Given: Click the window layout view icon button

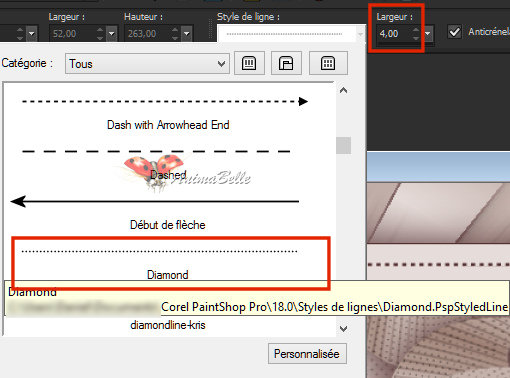Looking at the screenshot, I should 286,63.
